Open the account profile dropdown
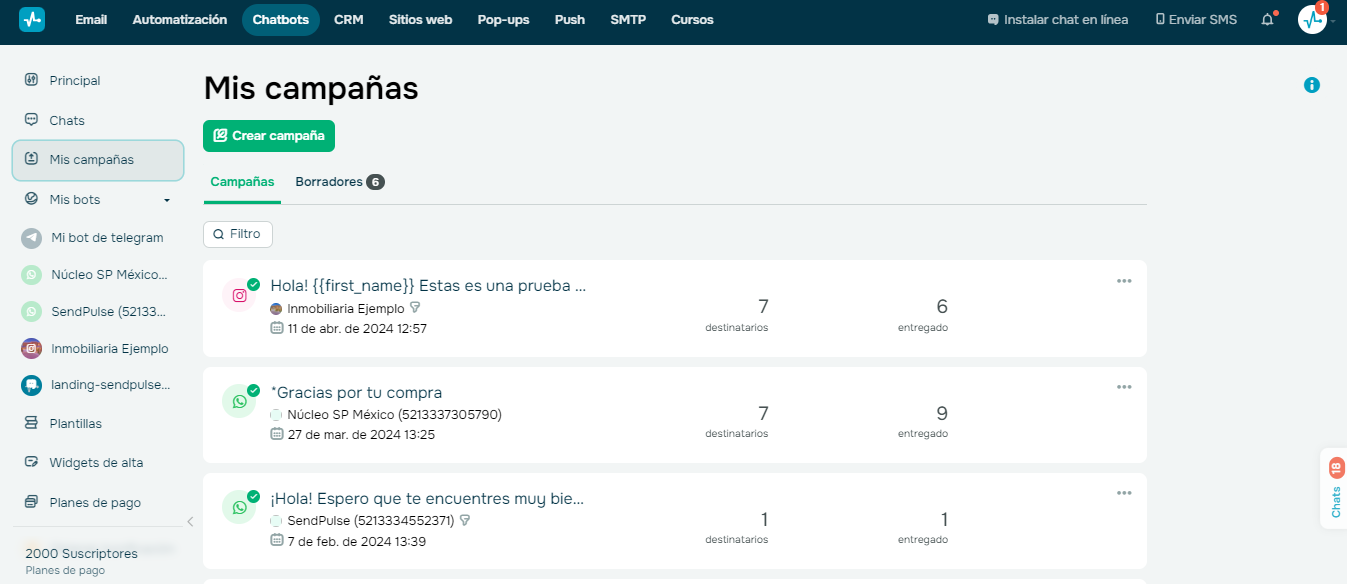The image size is (1347, 584). (x=1311, y=20)
